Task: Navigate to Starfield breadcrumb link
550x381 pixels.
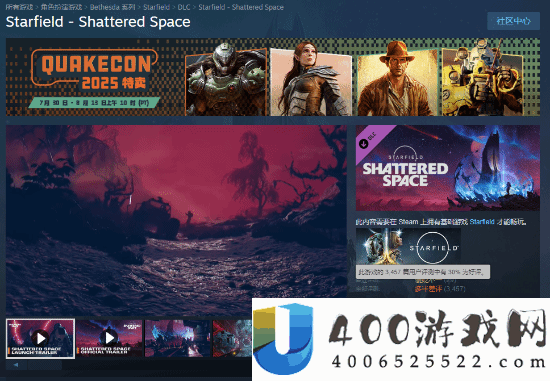Action: point(156,7)
